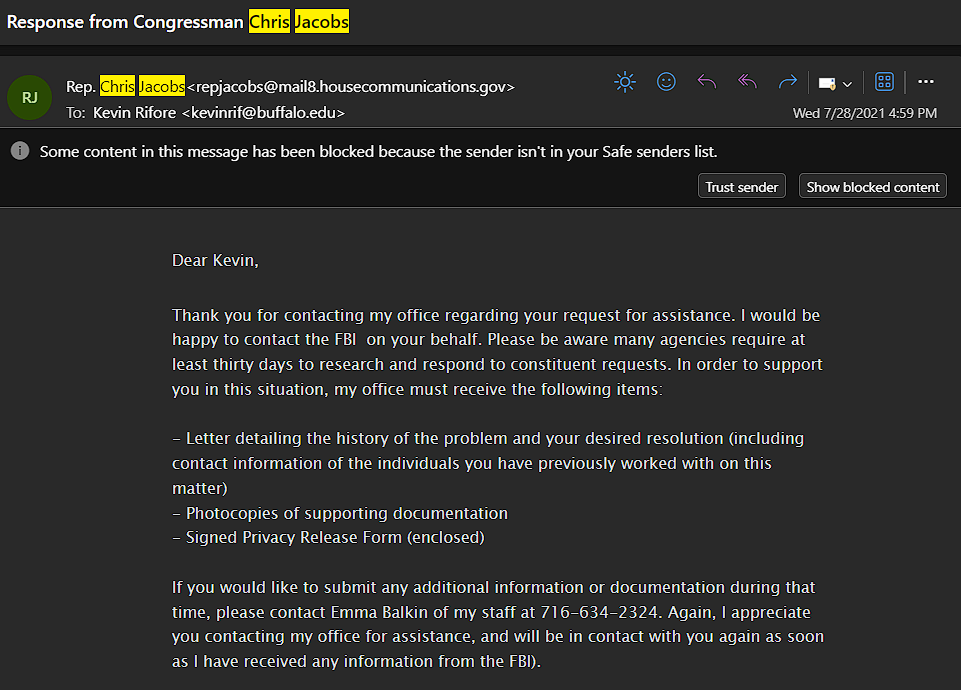Click the envelope with lock icon
Screen dimensions: 961x690
827,84
